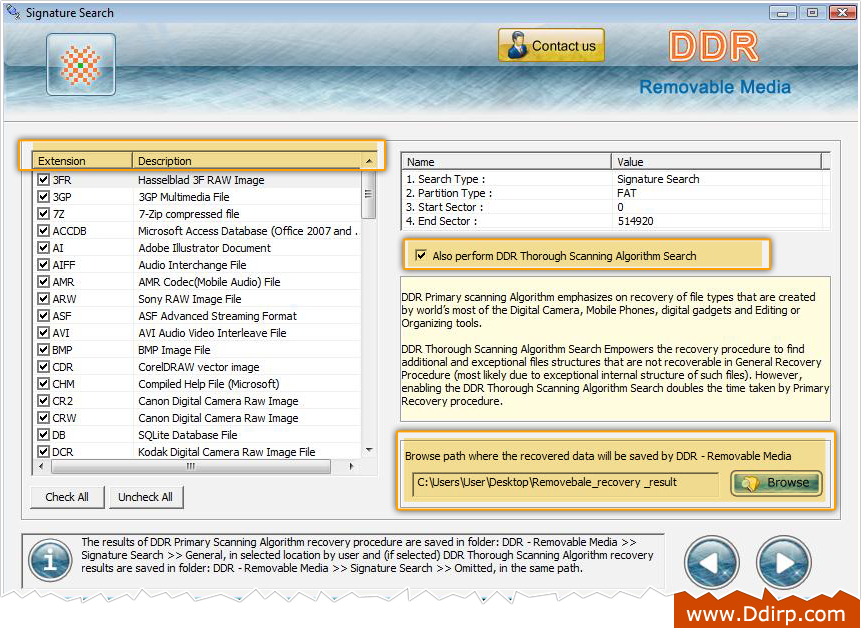Sort by the Description column header
The height and width of the screenshot is (628, 861).
(247, 161)
